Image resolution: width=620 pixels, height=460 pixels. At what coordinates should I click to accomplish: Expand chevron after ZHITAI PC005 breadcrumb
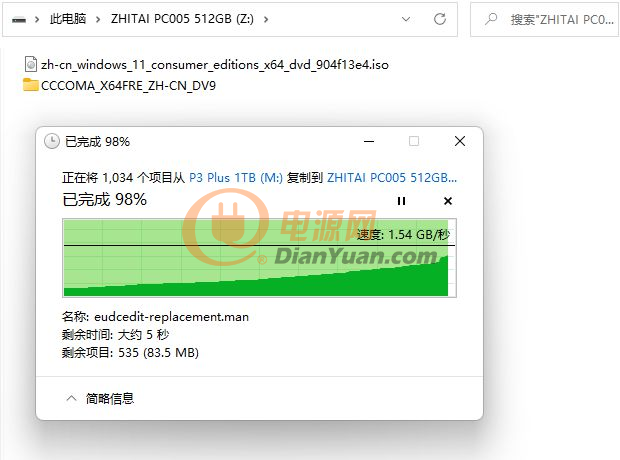point(266,19)
